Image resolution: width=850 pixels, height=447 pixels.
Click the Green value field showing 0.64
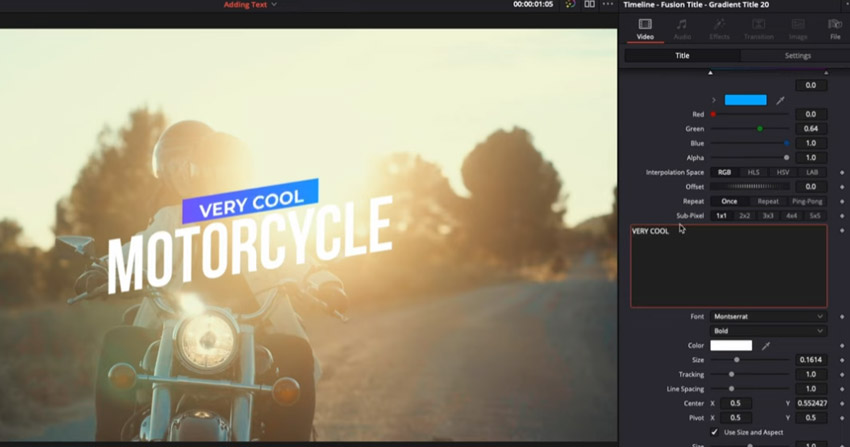pos(810,129)
